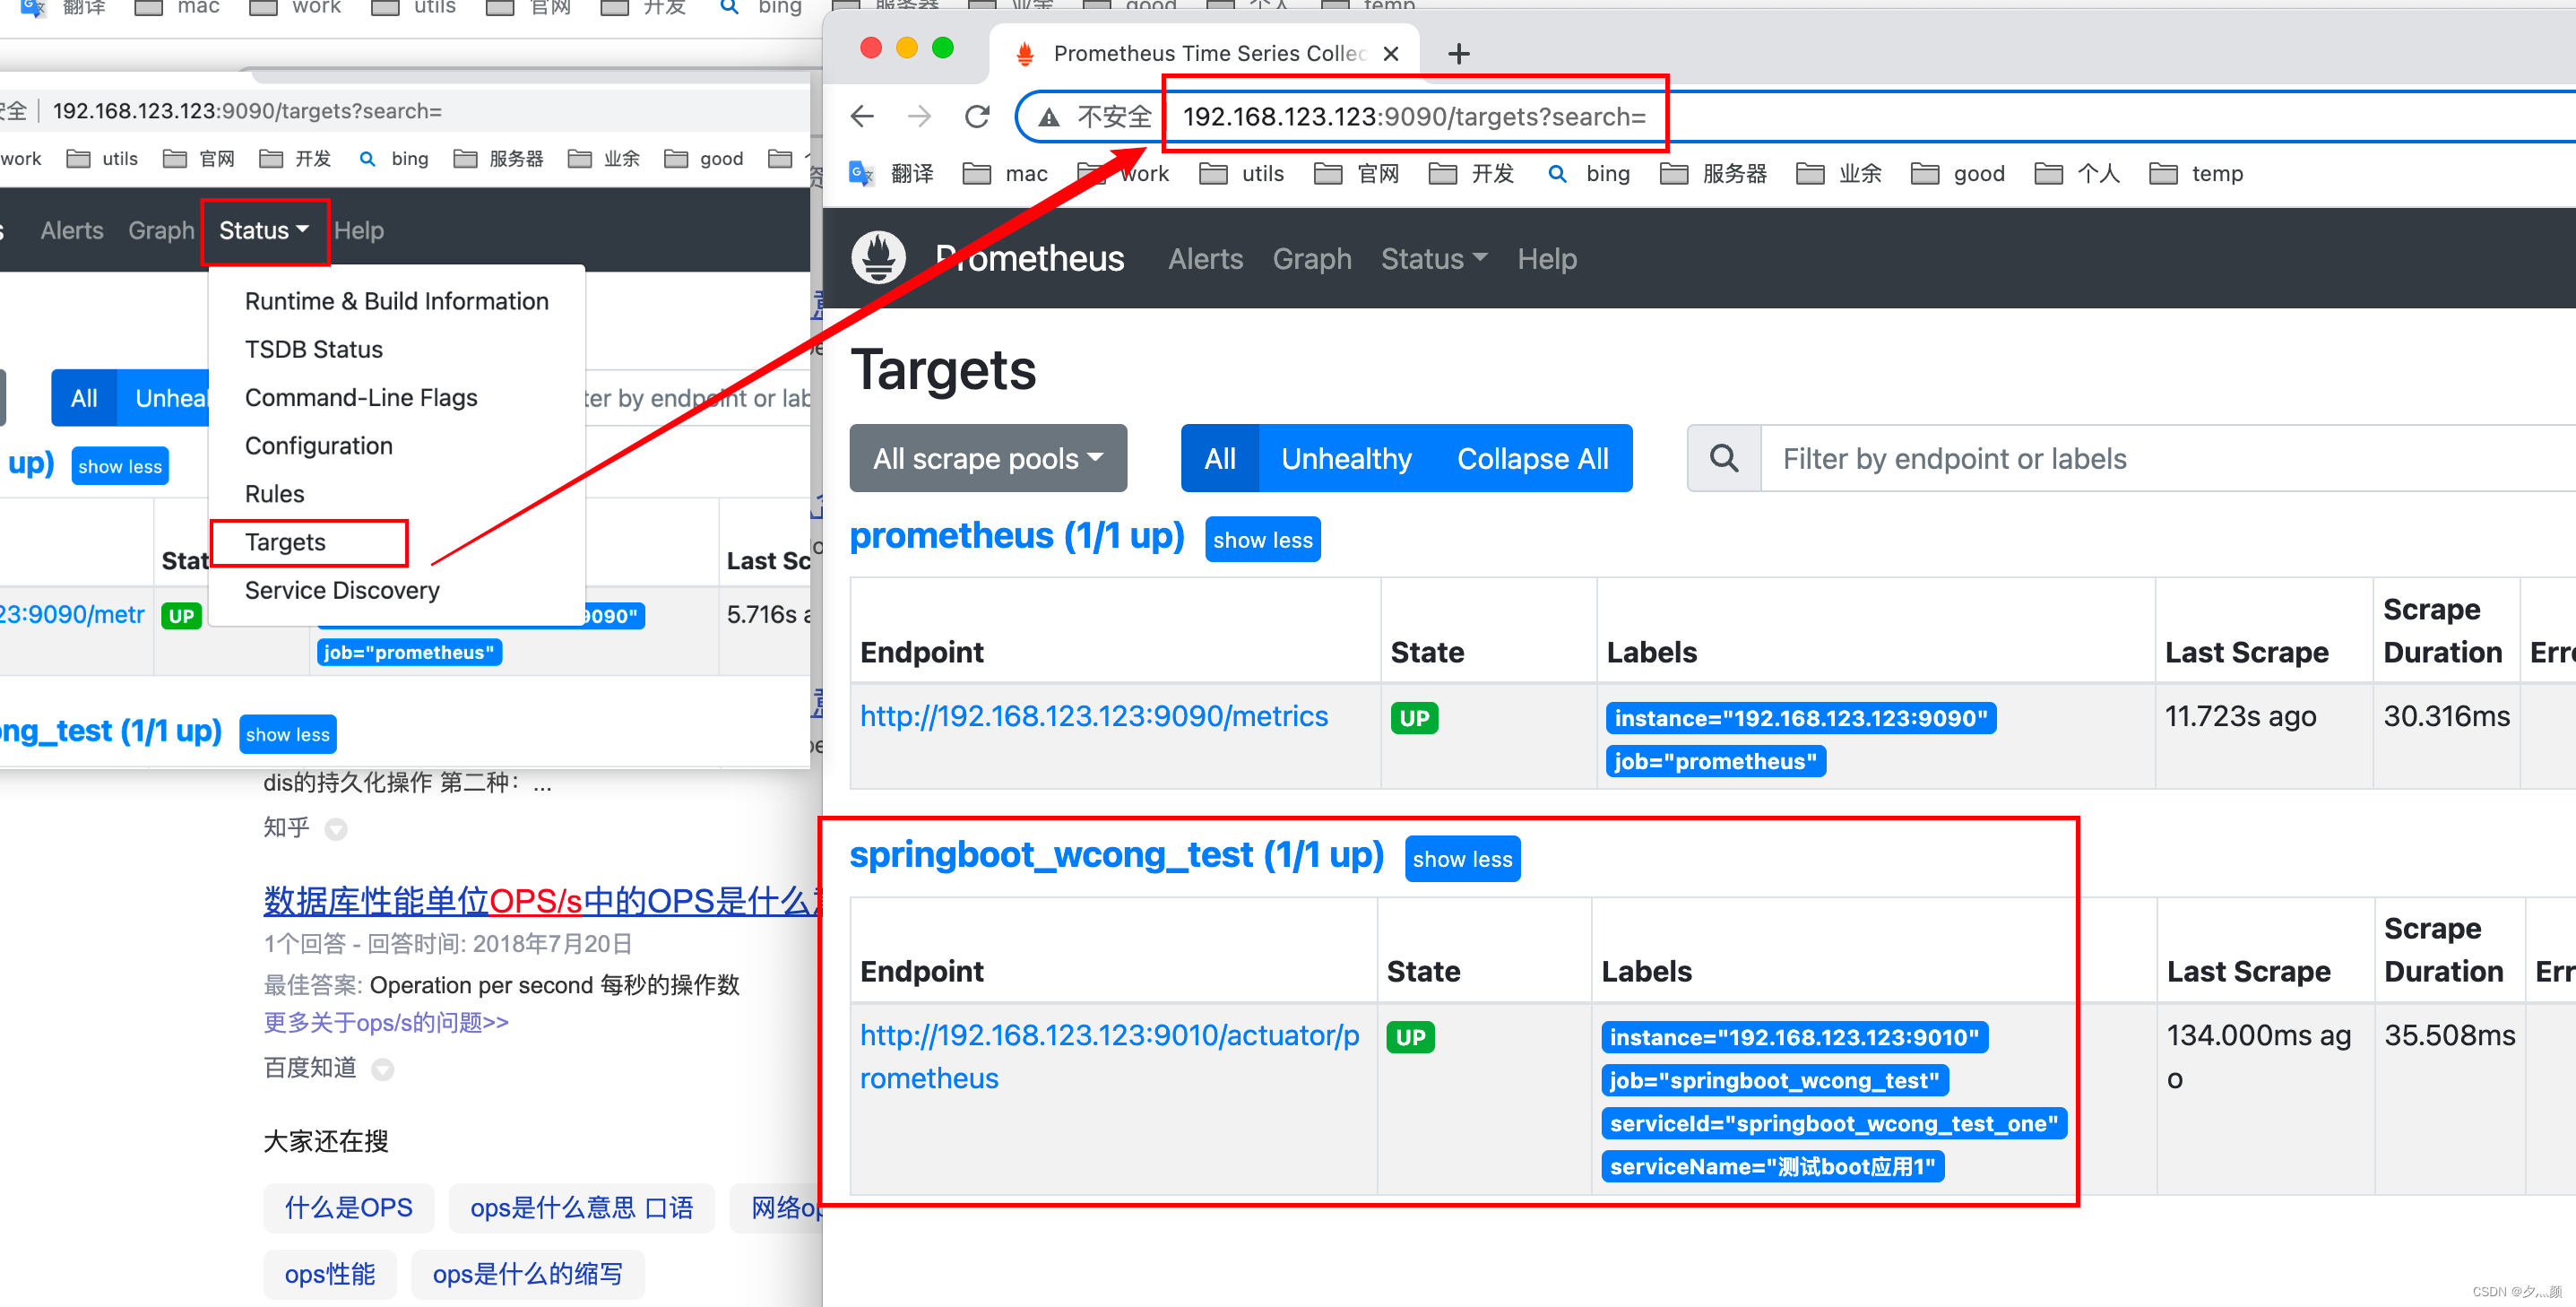Open Graph in right window navbar
This screenshot has height=1307, width=2576.
click(x=1311, y=259)
